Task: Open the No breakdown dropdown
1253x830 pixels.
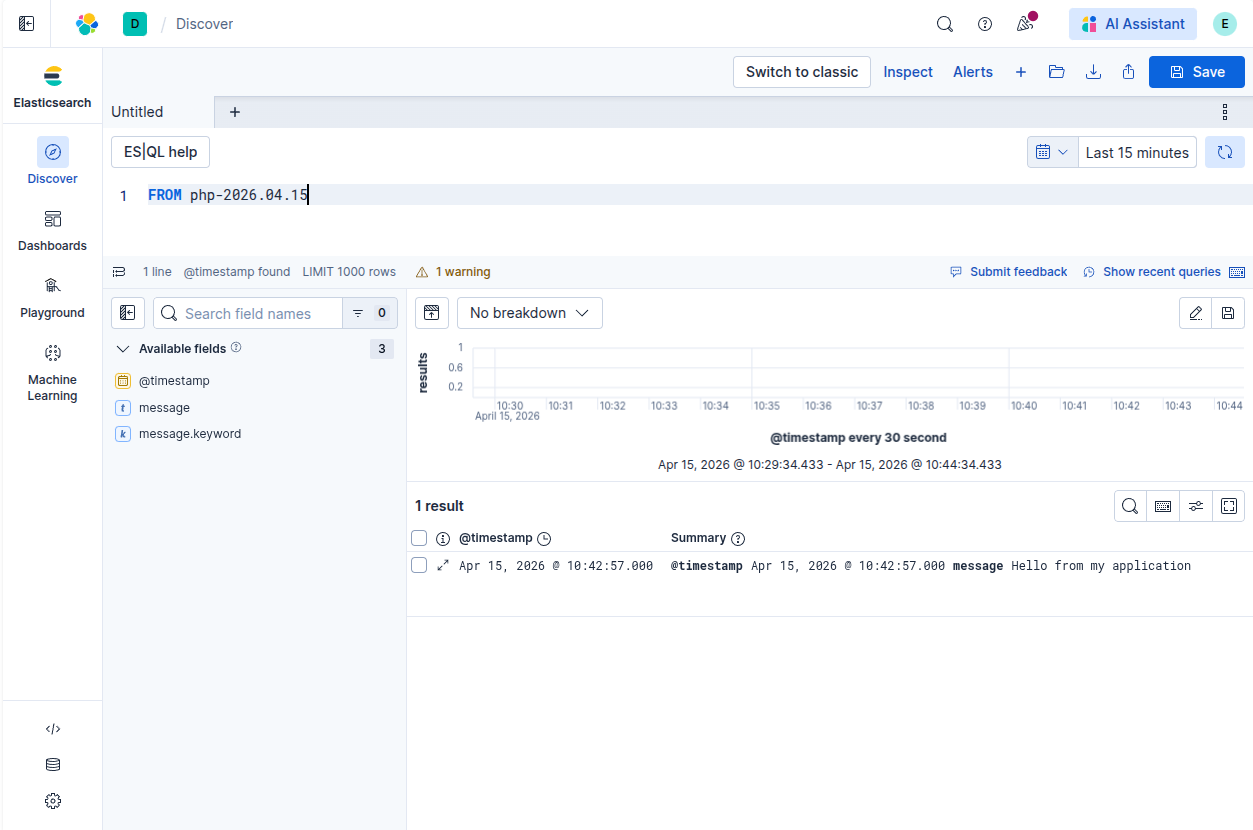Action: (529, 313)
